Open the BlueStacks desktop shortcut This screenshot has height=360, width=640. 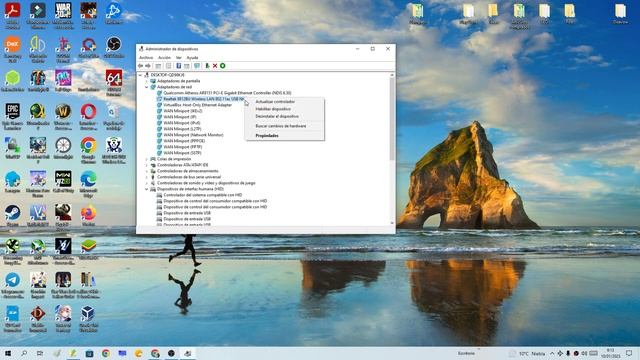(x=88, y=249)
